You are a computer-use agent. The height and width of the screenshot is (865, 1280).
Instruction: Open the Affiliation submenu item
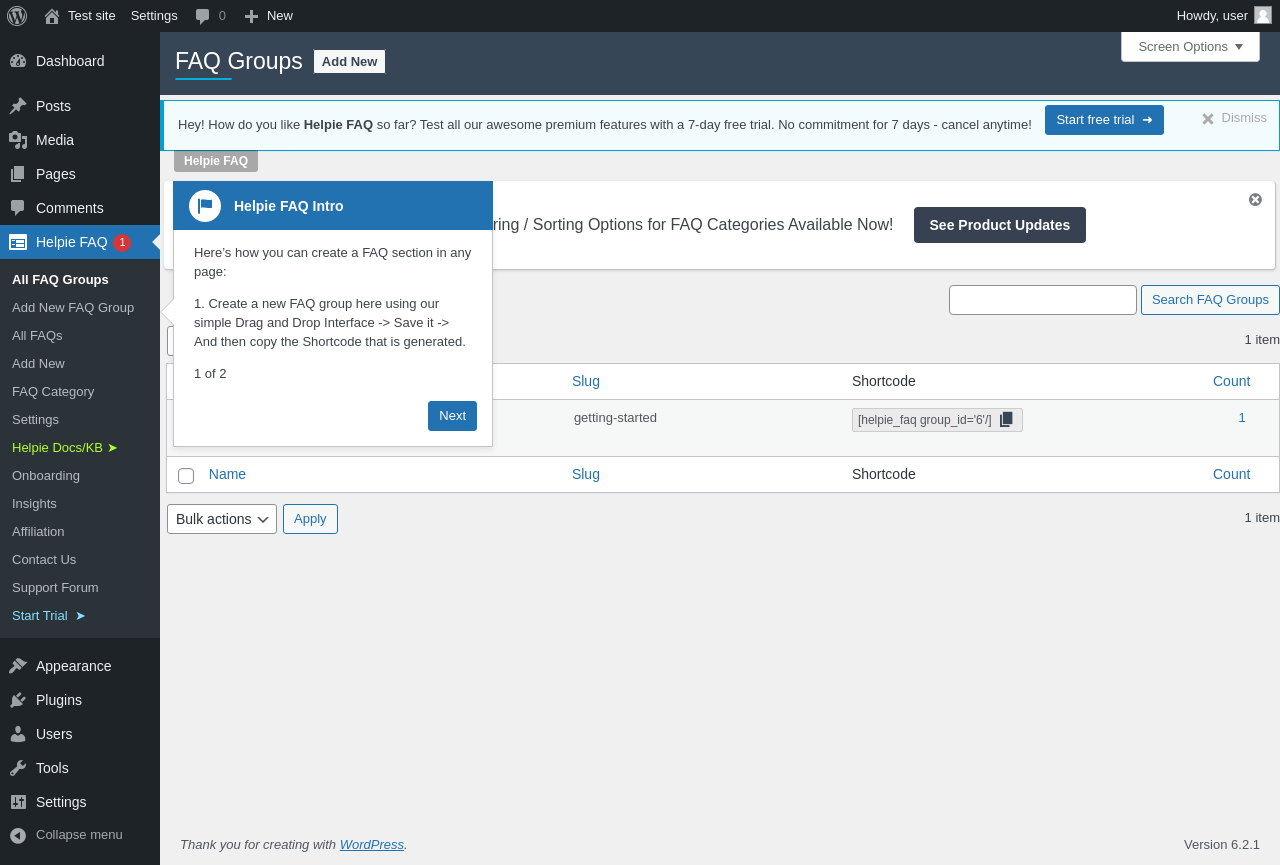coord(38,531)
